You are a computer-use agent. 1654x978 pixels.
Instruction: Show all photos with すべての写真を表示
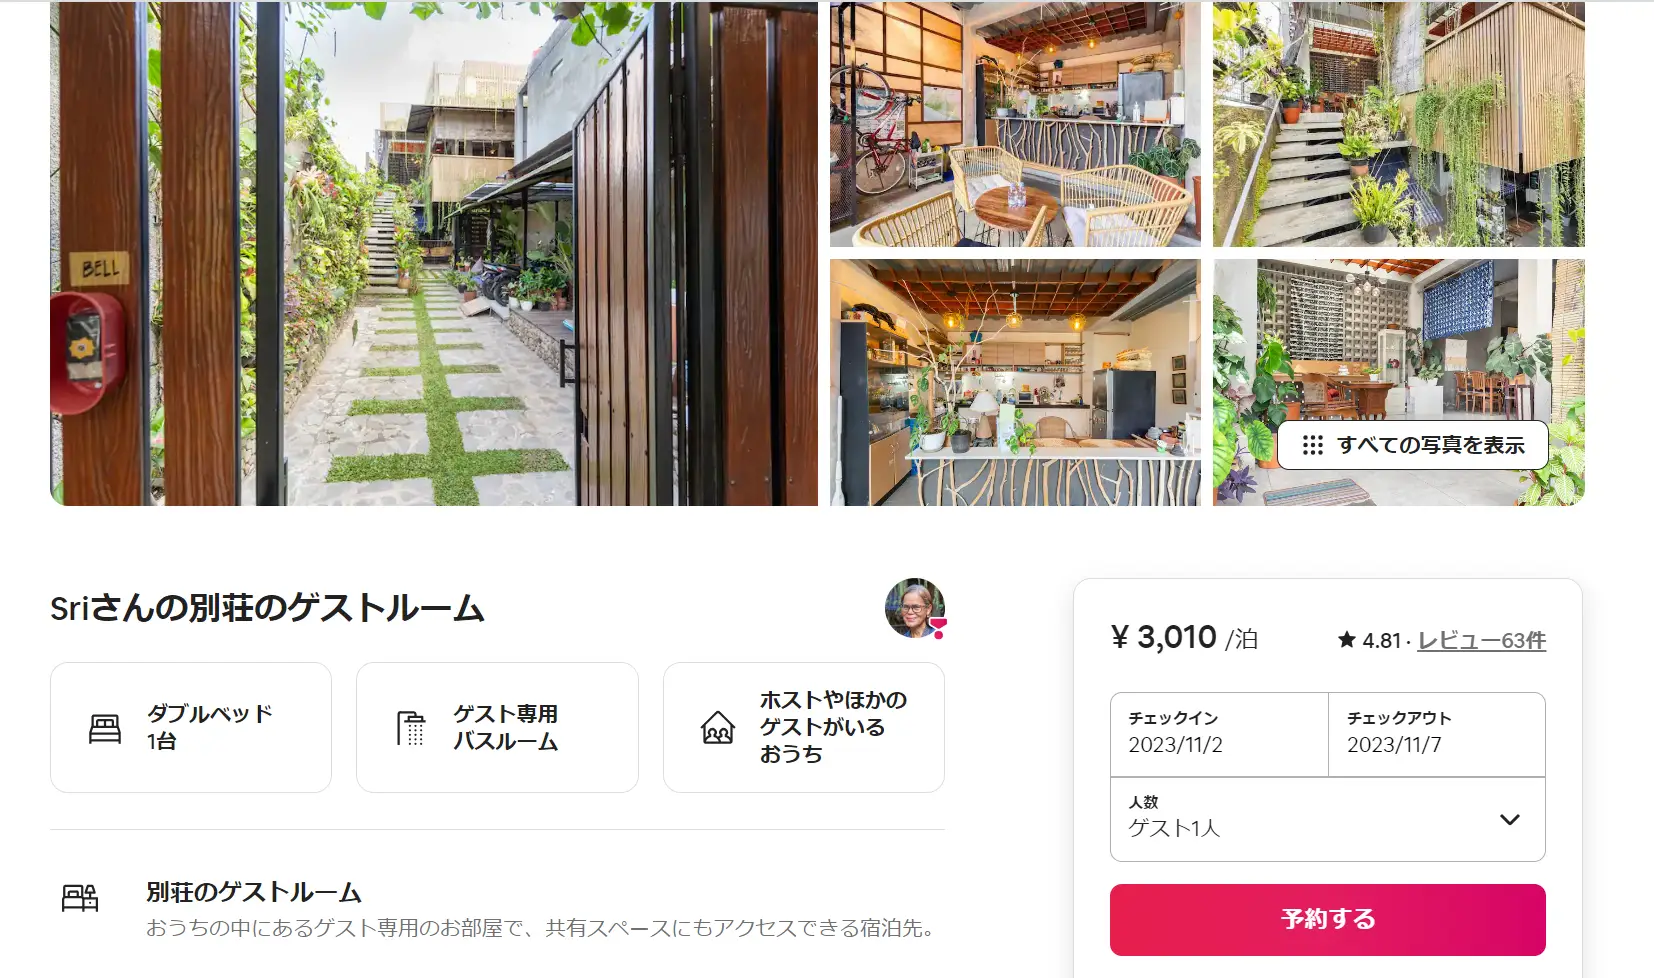pyautogui.click(x=1413, y=445)
